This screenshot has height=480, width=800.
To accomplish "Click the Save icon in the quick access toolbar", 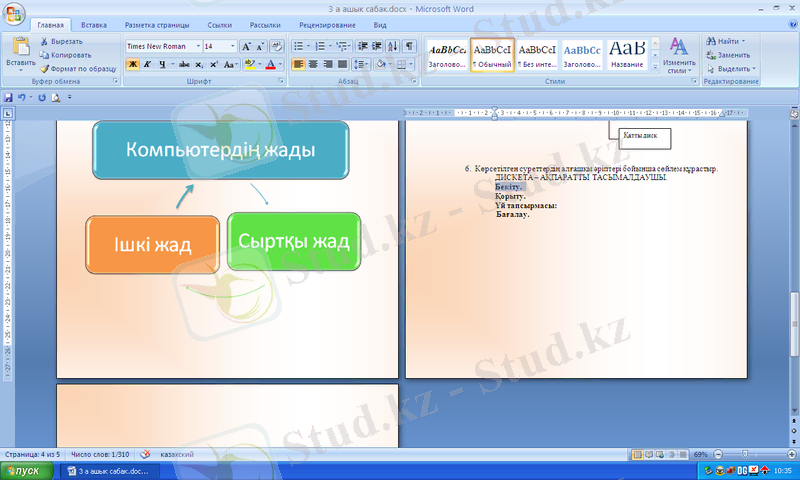I will tap(9, 97).
